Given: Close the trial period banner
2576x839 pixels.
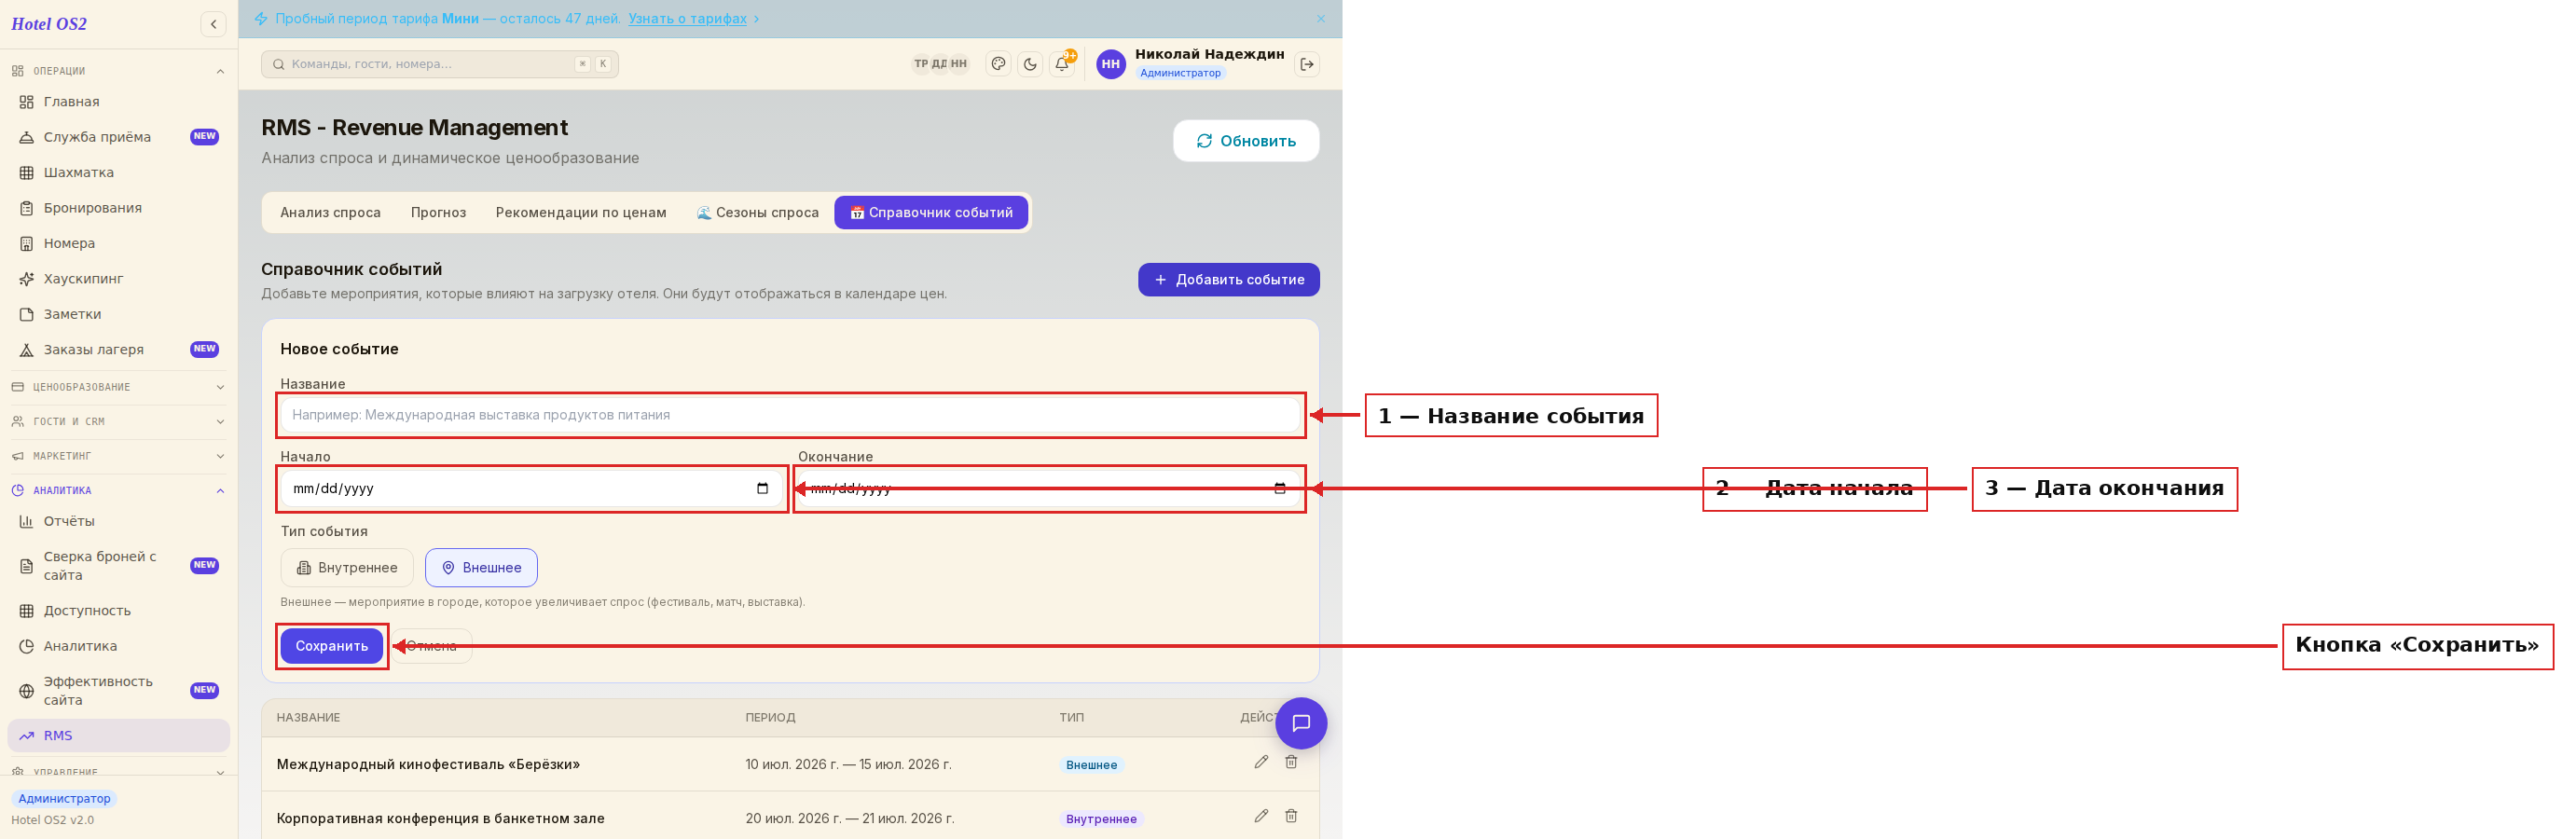Looking at the screenshot, I should coord(1321,19).
